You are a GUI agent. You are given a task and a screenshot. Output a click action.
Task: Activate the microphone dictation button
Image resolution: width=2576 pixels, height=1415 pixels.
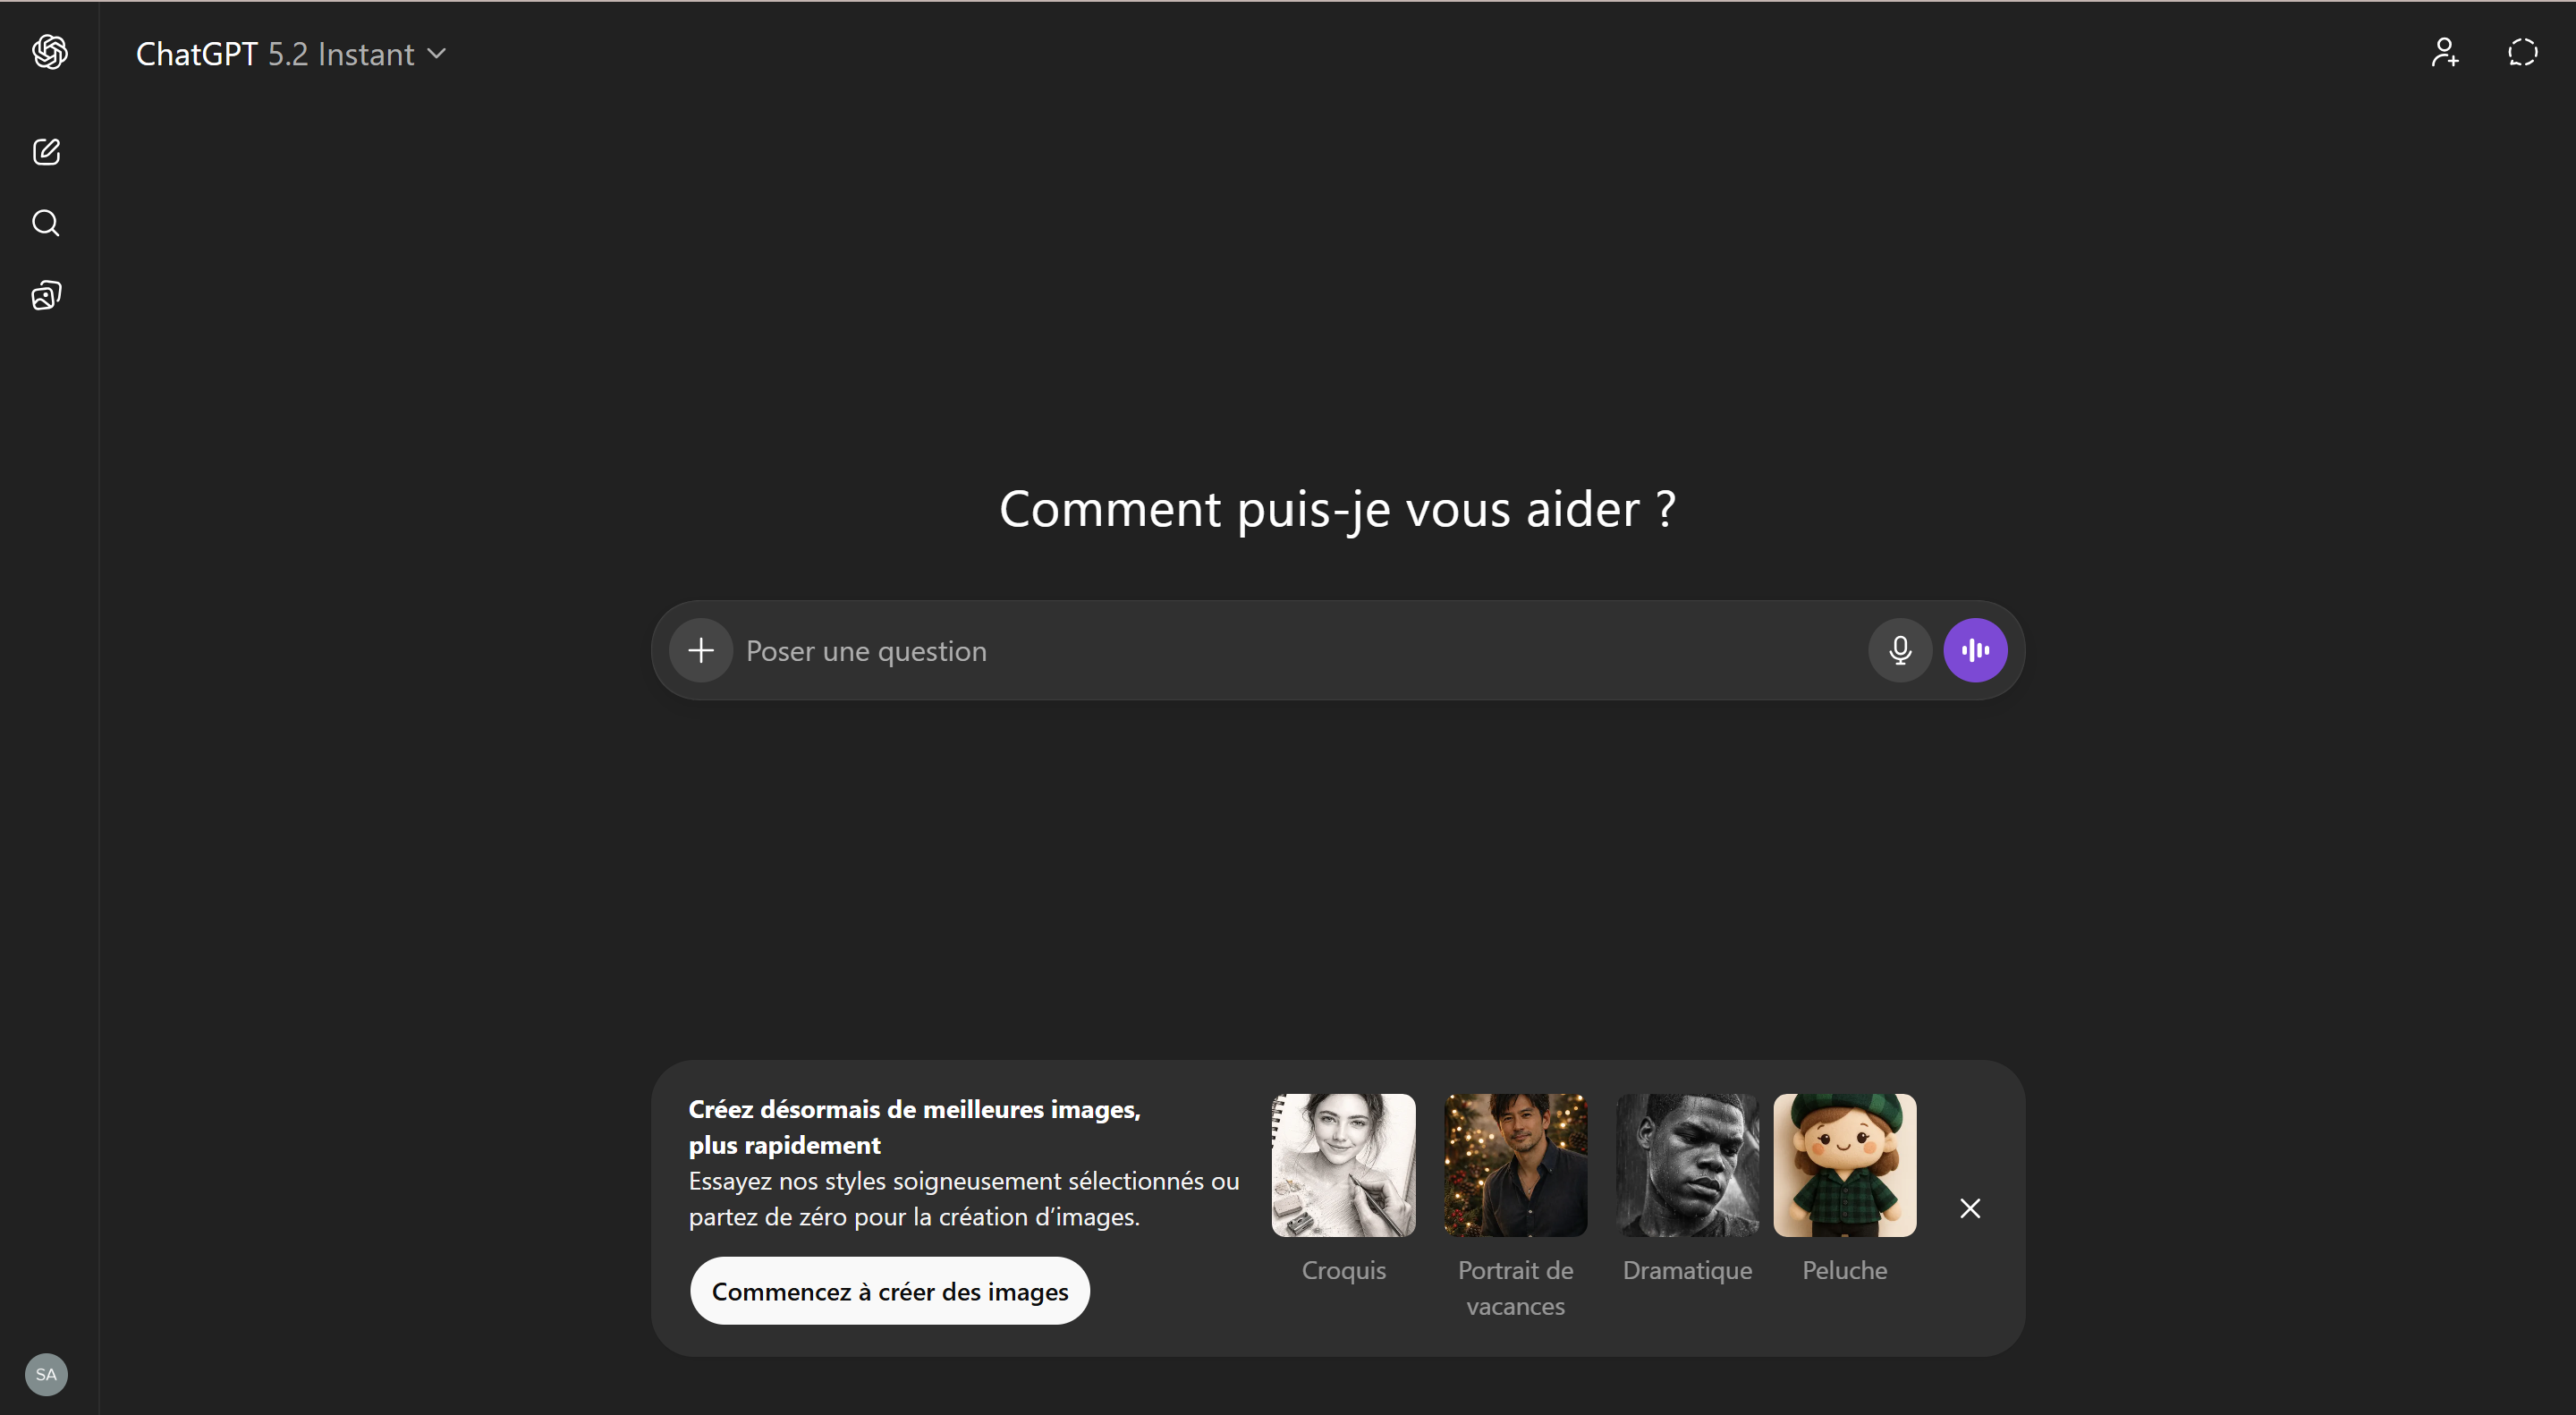1900,651
